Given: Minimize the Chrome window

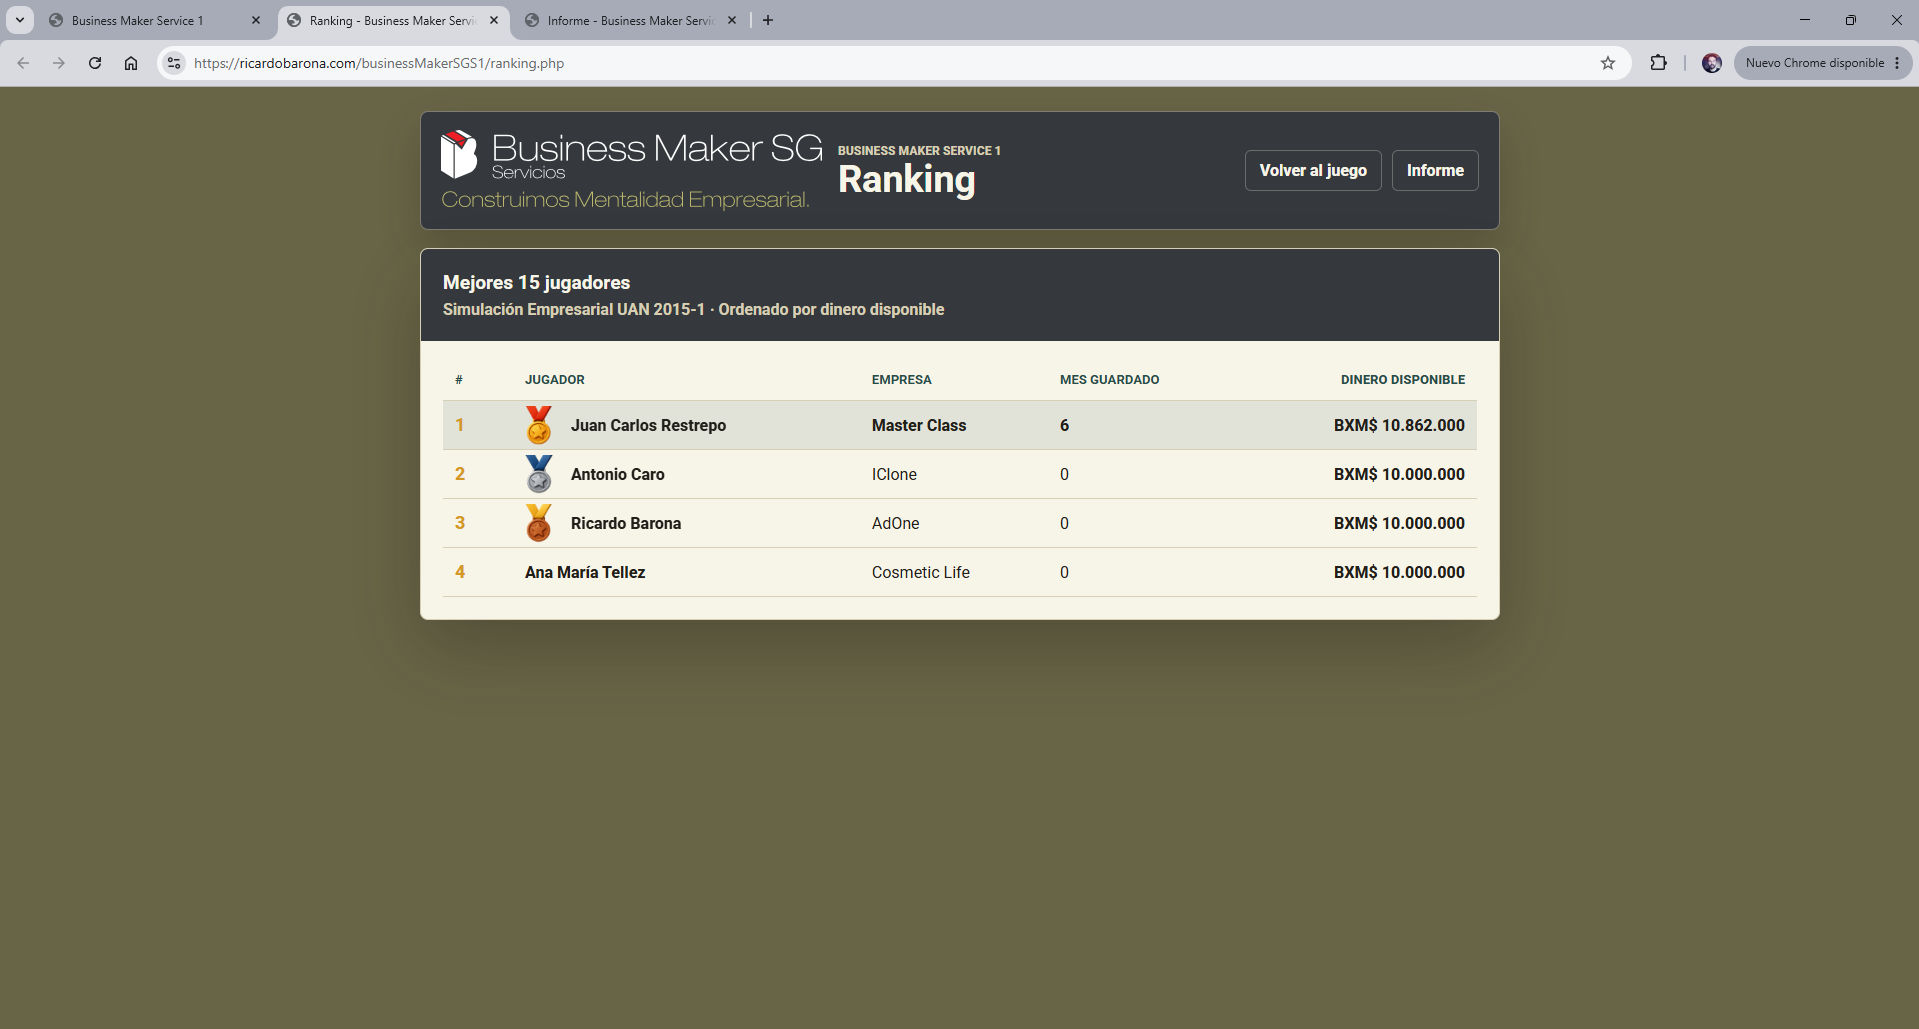Looking at the screenshot, I should (1805, 20).
